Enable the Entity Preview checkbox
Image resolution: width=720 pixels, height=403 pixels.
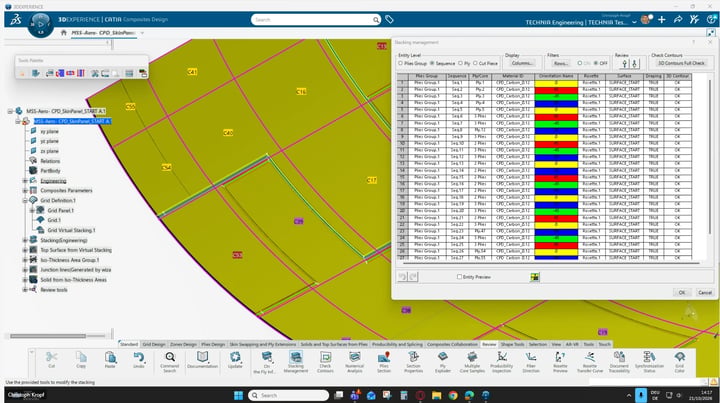click(x=459, y=277)
